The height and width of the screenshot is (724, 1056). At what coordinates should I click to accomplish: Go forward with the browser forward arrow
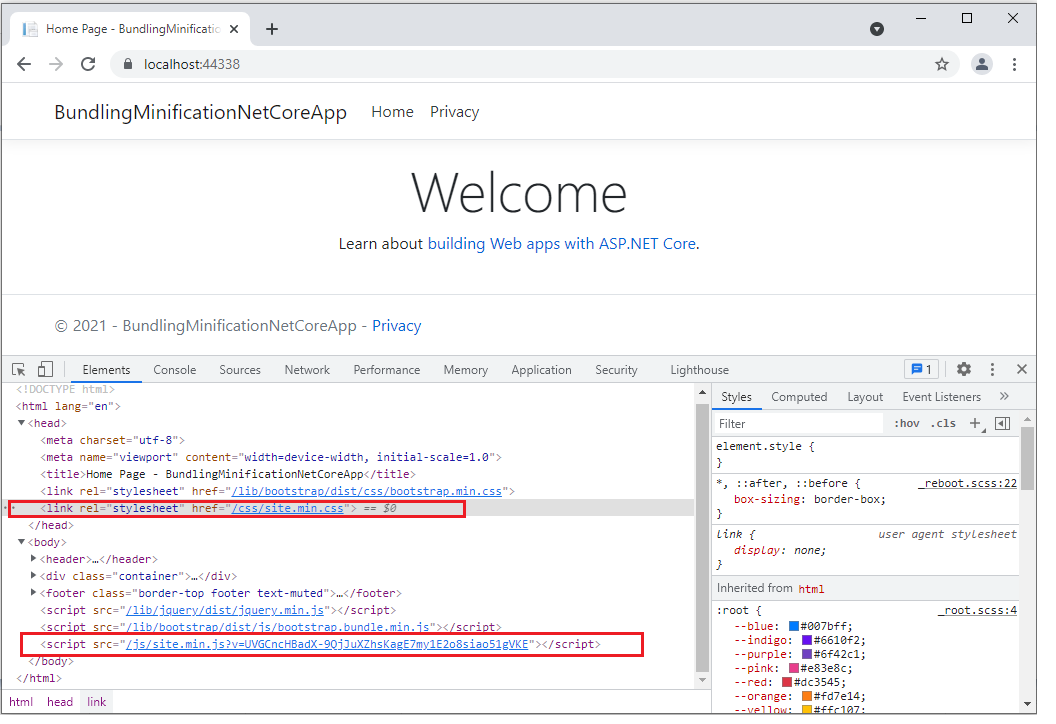pyautogui.click(x=56, y=64)
